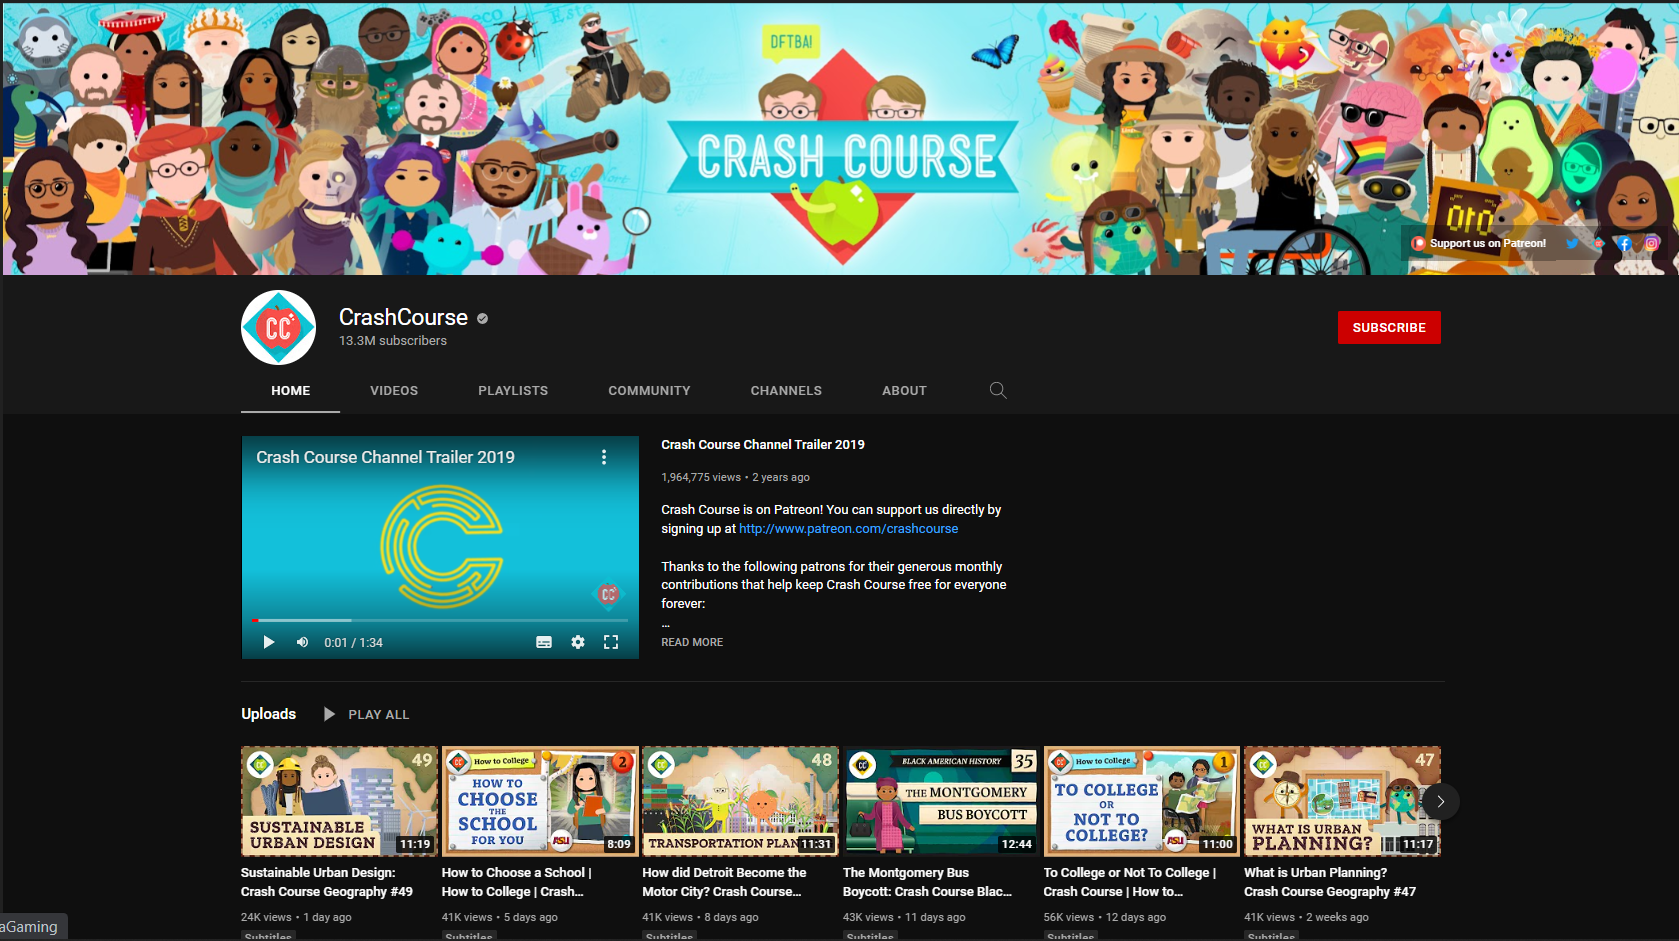Screen dimensions: 1679x941
Task: Play all uploads
Action: pos(366,714)
